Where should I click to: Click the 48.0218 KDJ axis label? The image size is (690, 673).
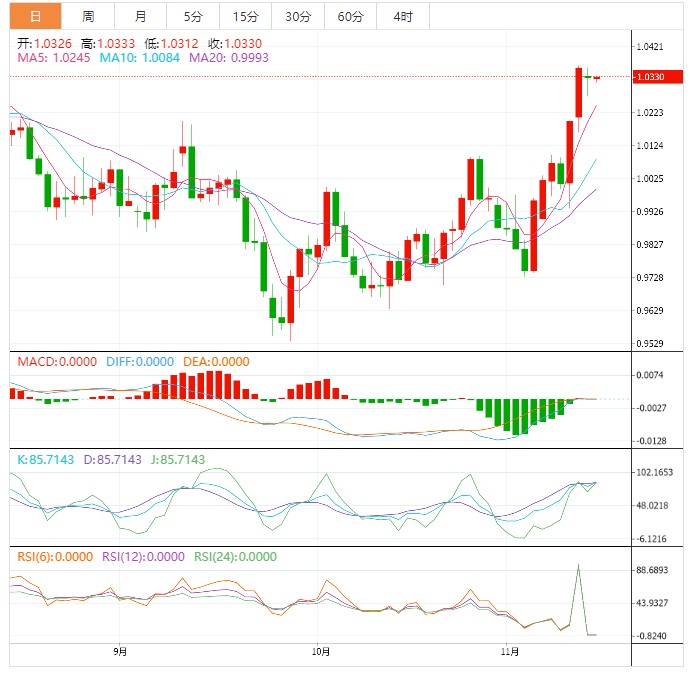click(652, 506)
